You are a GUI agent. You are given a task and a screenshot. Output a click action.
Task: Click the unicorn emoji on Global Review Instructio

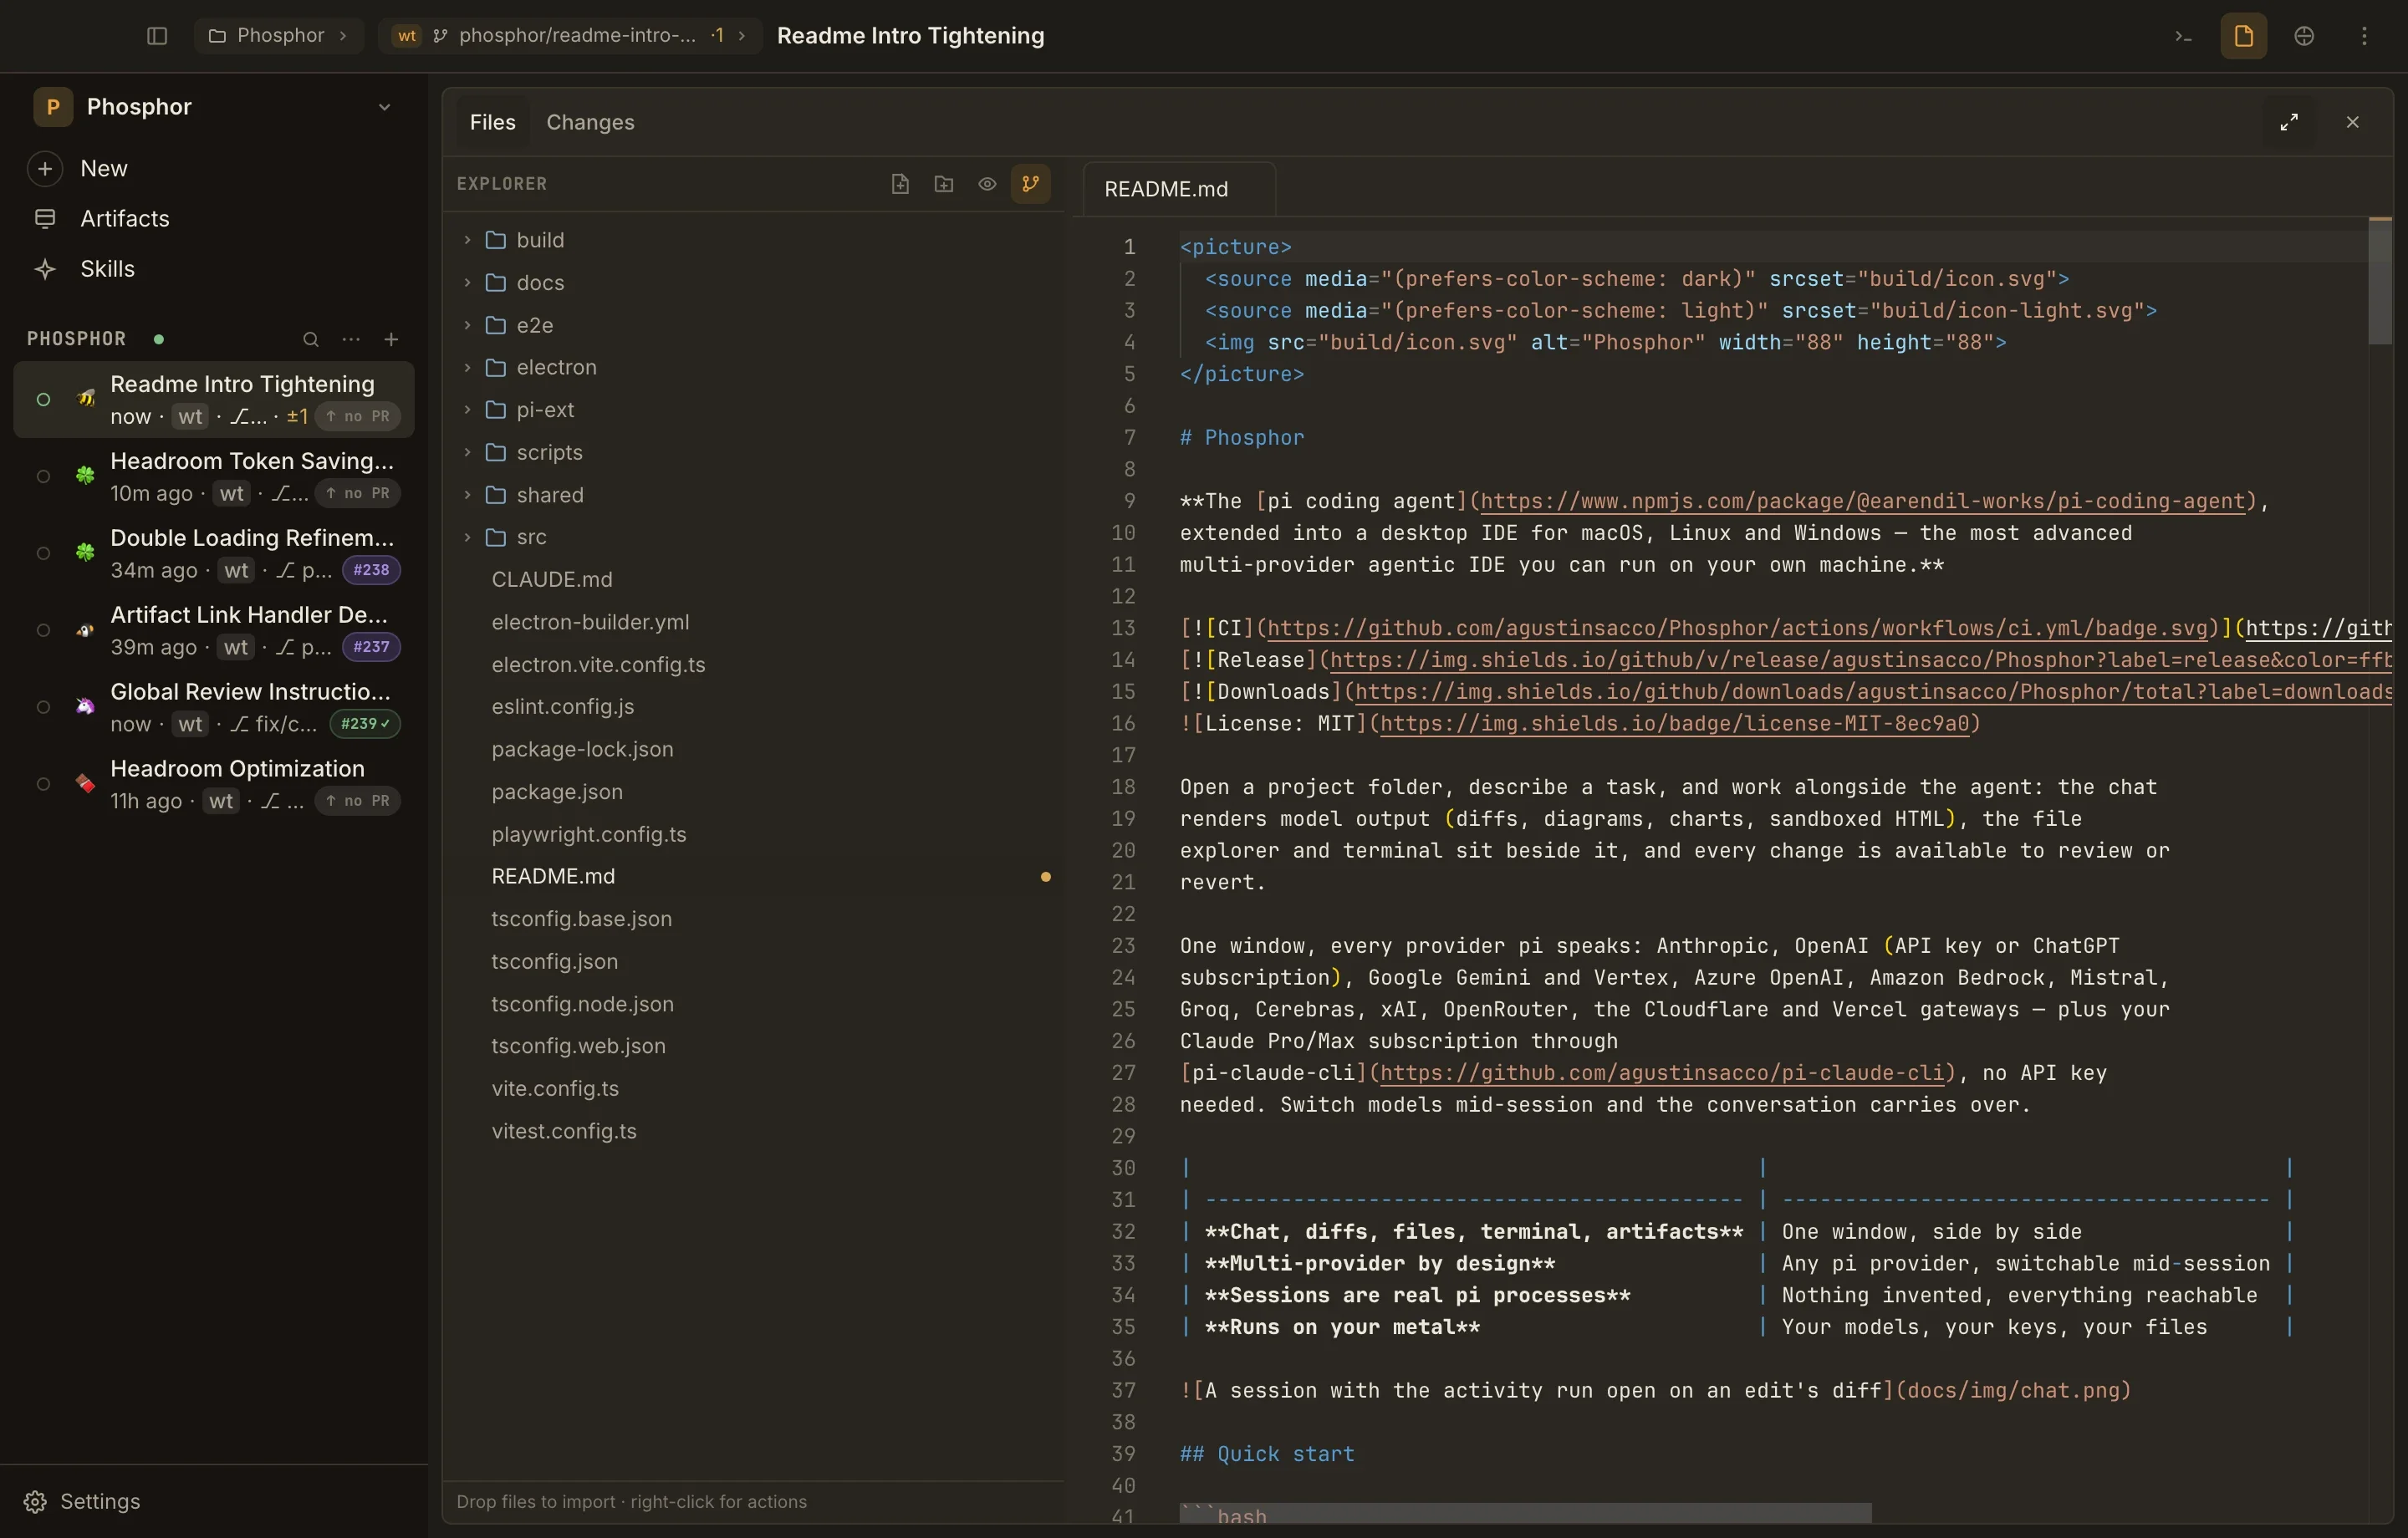point(86,707)
